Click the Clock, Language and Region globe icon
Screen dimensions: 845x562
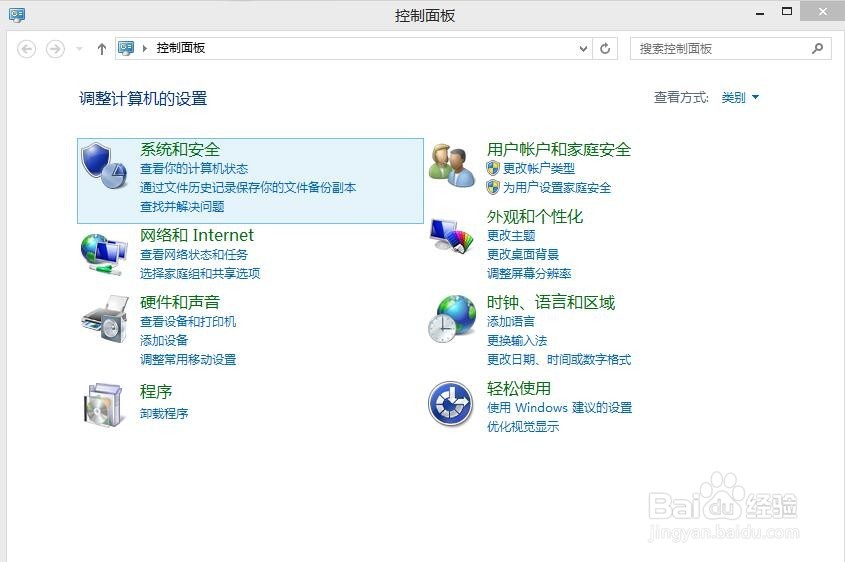452,319
